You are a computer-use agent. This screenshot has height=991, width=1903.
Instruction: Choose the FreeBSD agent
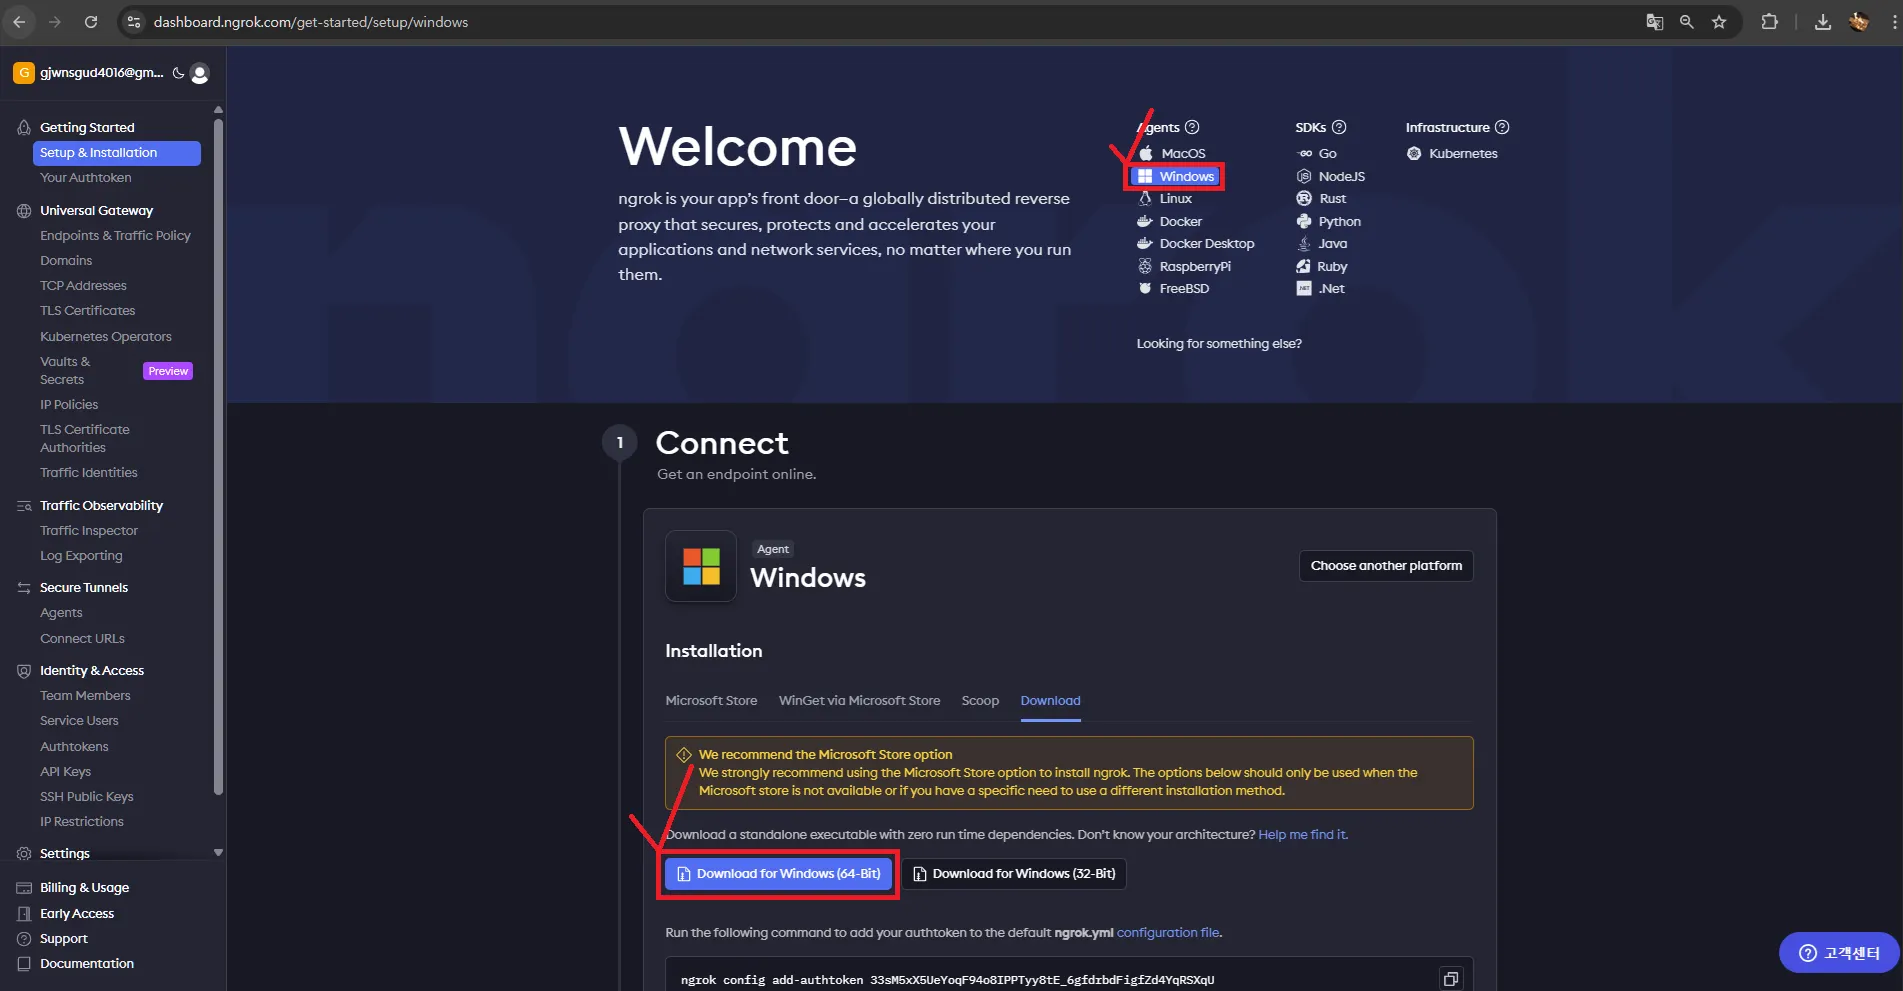point(1174,288)
